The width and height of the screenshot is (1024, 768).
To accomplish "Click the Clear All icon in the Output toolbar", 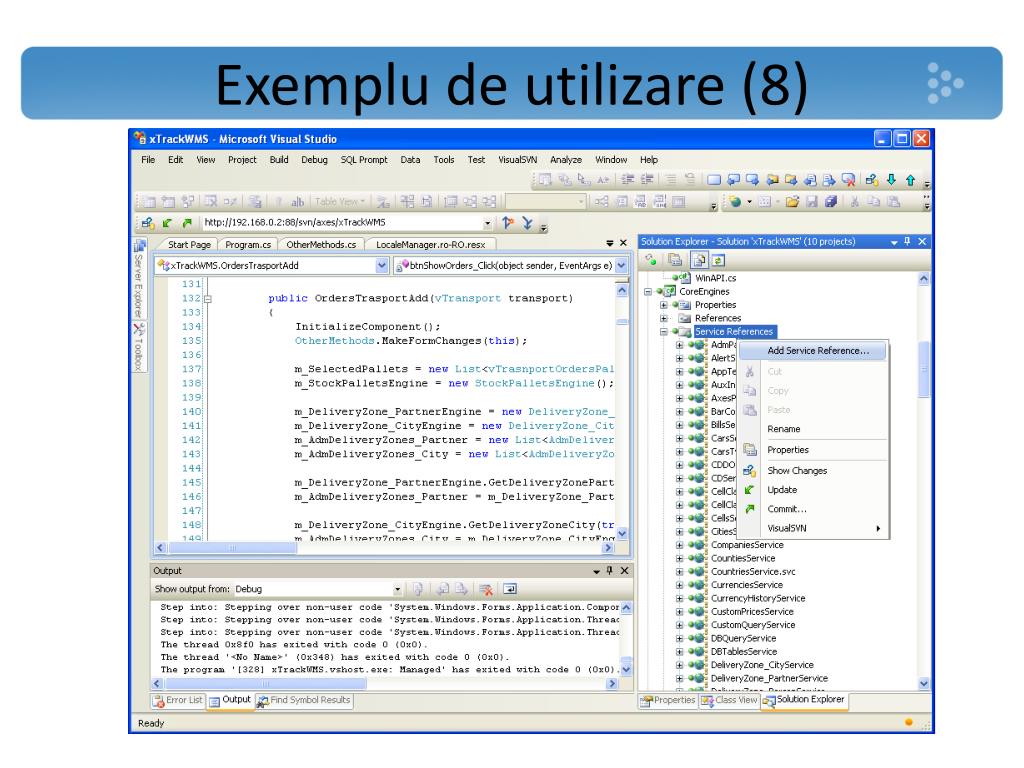I will coord(486,589).
